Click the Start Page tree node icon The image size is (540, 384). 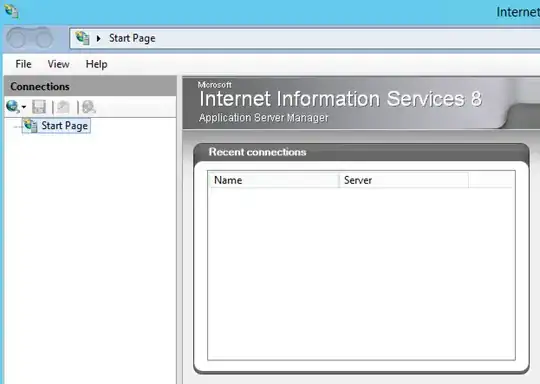tap(31, 125)
